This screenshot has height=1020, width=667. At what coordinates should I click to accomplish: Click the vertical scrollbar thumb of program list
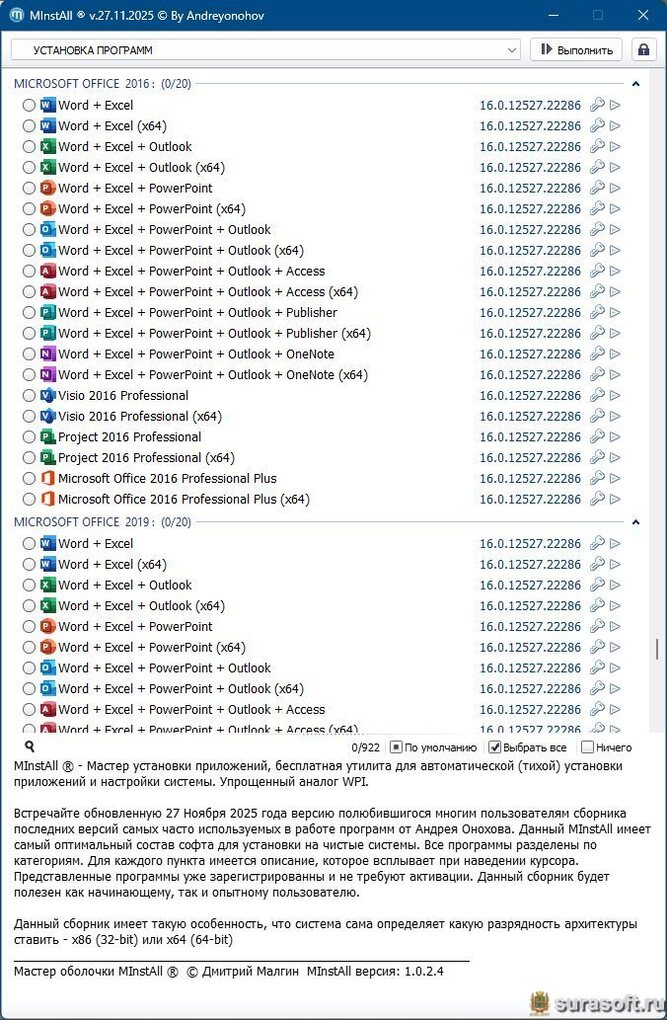[x=659, y=650]
